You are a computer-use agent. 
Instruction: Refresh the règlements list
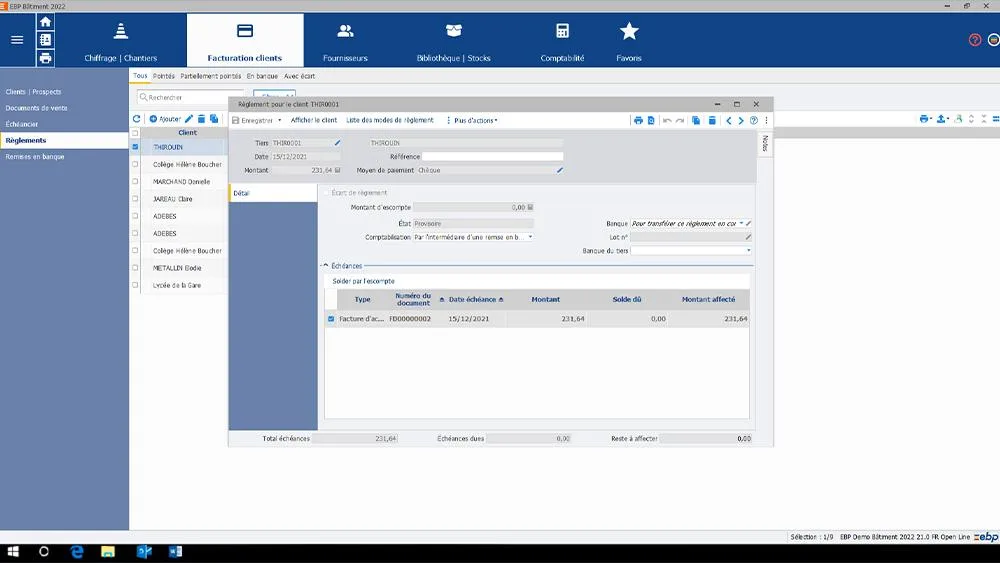pos(136,119)
